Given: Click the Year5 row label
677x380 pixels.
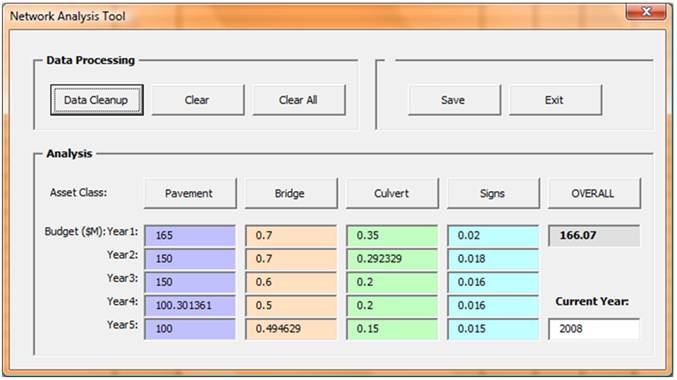Looking at the screenshot, I should [122, 325].
